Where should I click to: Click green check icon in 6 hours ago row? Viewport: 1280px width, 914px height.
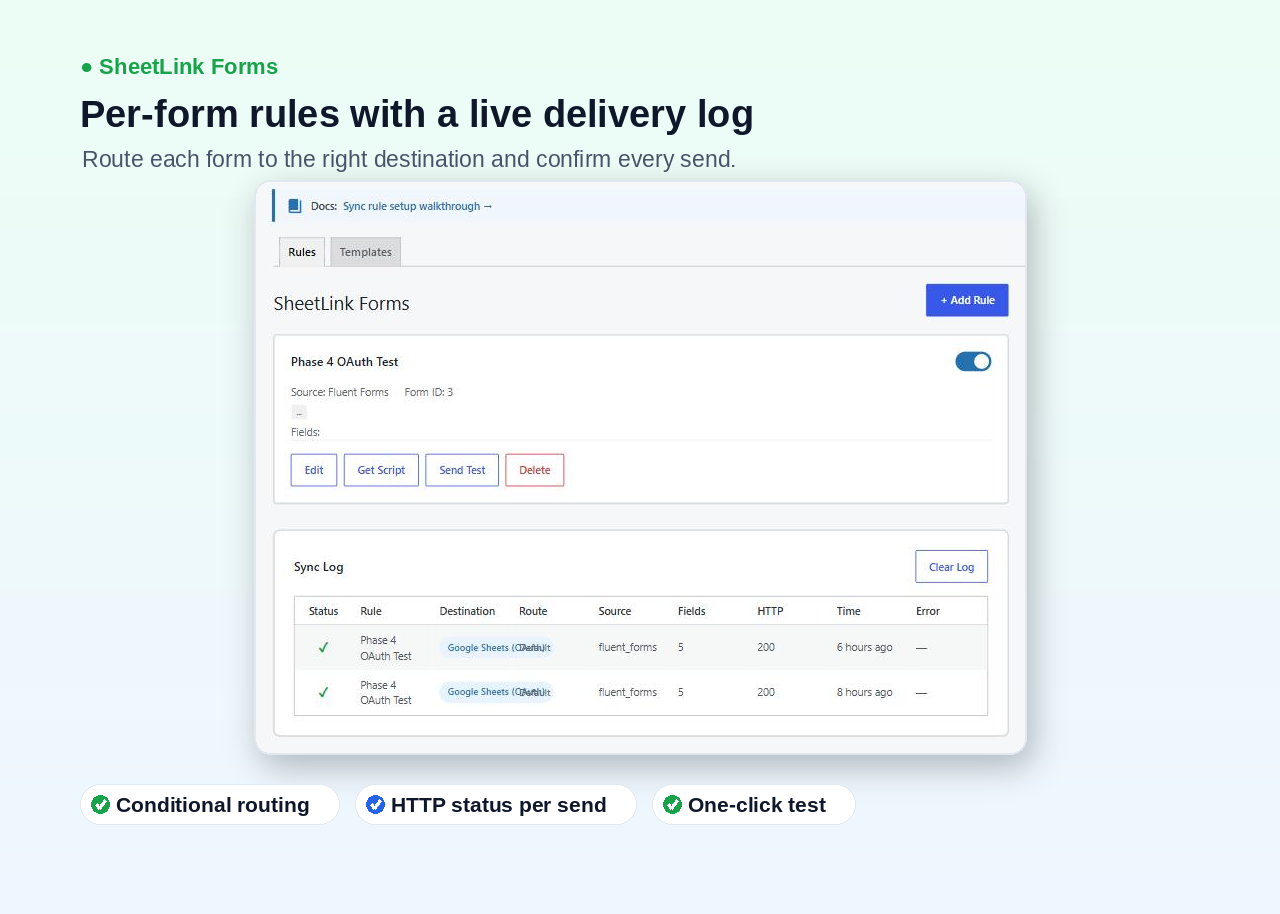[x=323, y=648]
